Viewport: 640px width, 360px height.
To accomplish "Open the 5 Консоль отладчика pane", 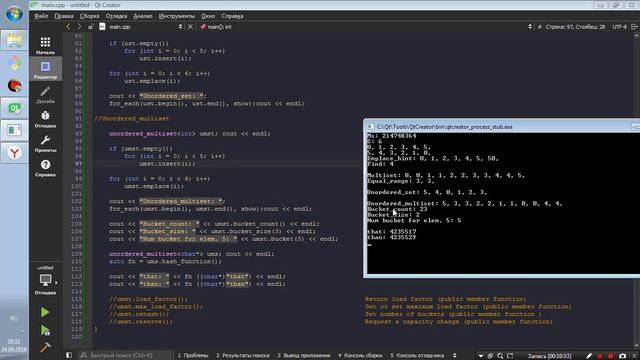I will 417,356.
